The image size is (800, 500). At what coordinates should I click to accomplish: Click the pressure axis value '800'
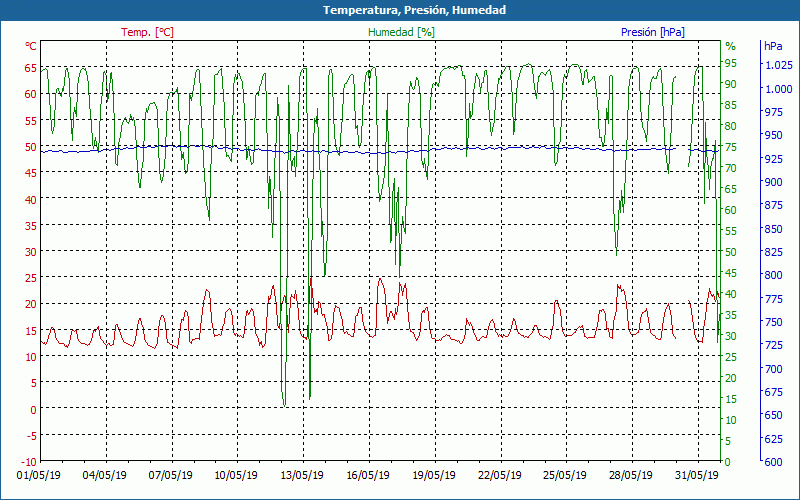pos(773,275)
